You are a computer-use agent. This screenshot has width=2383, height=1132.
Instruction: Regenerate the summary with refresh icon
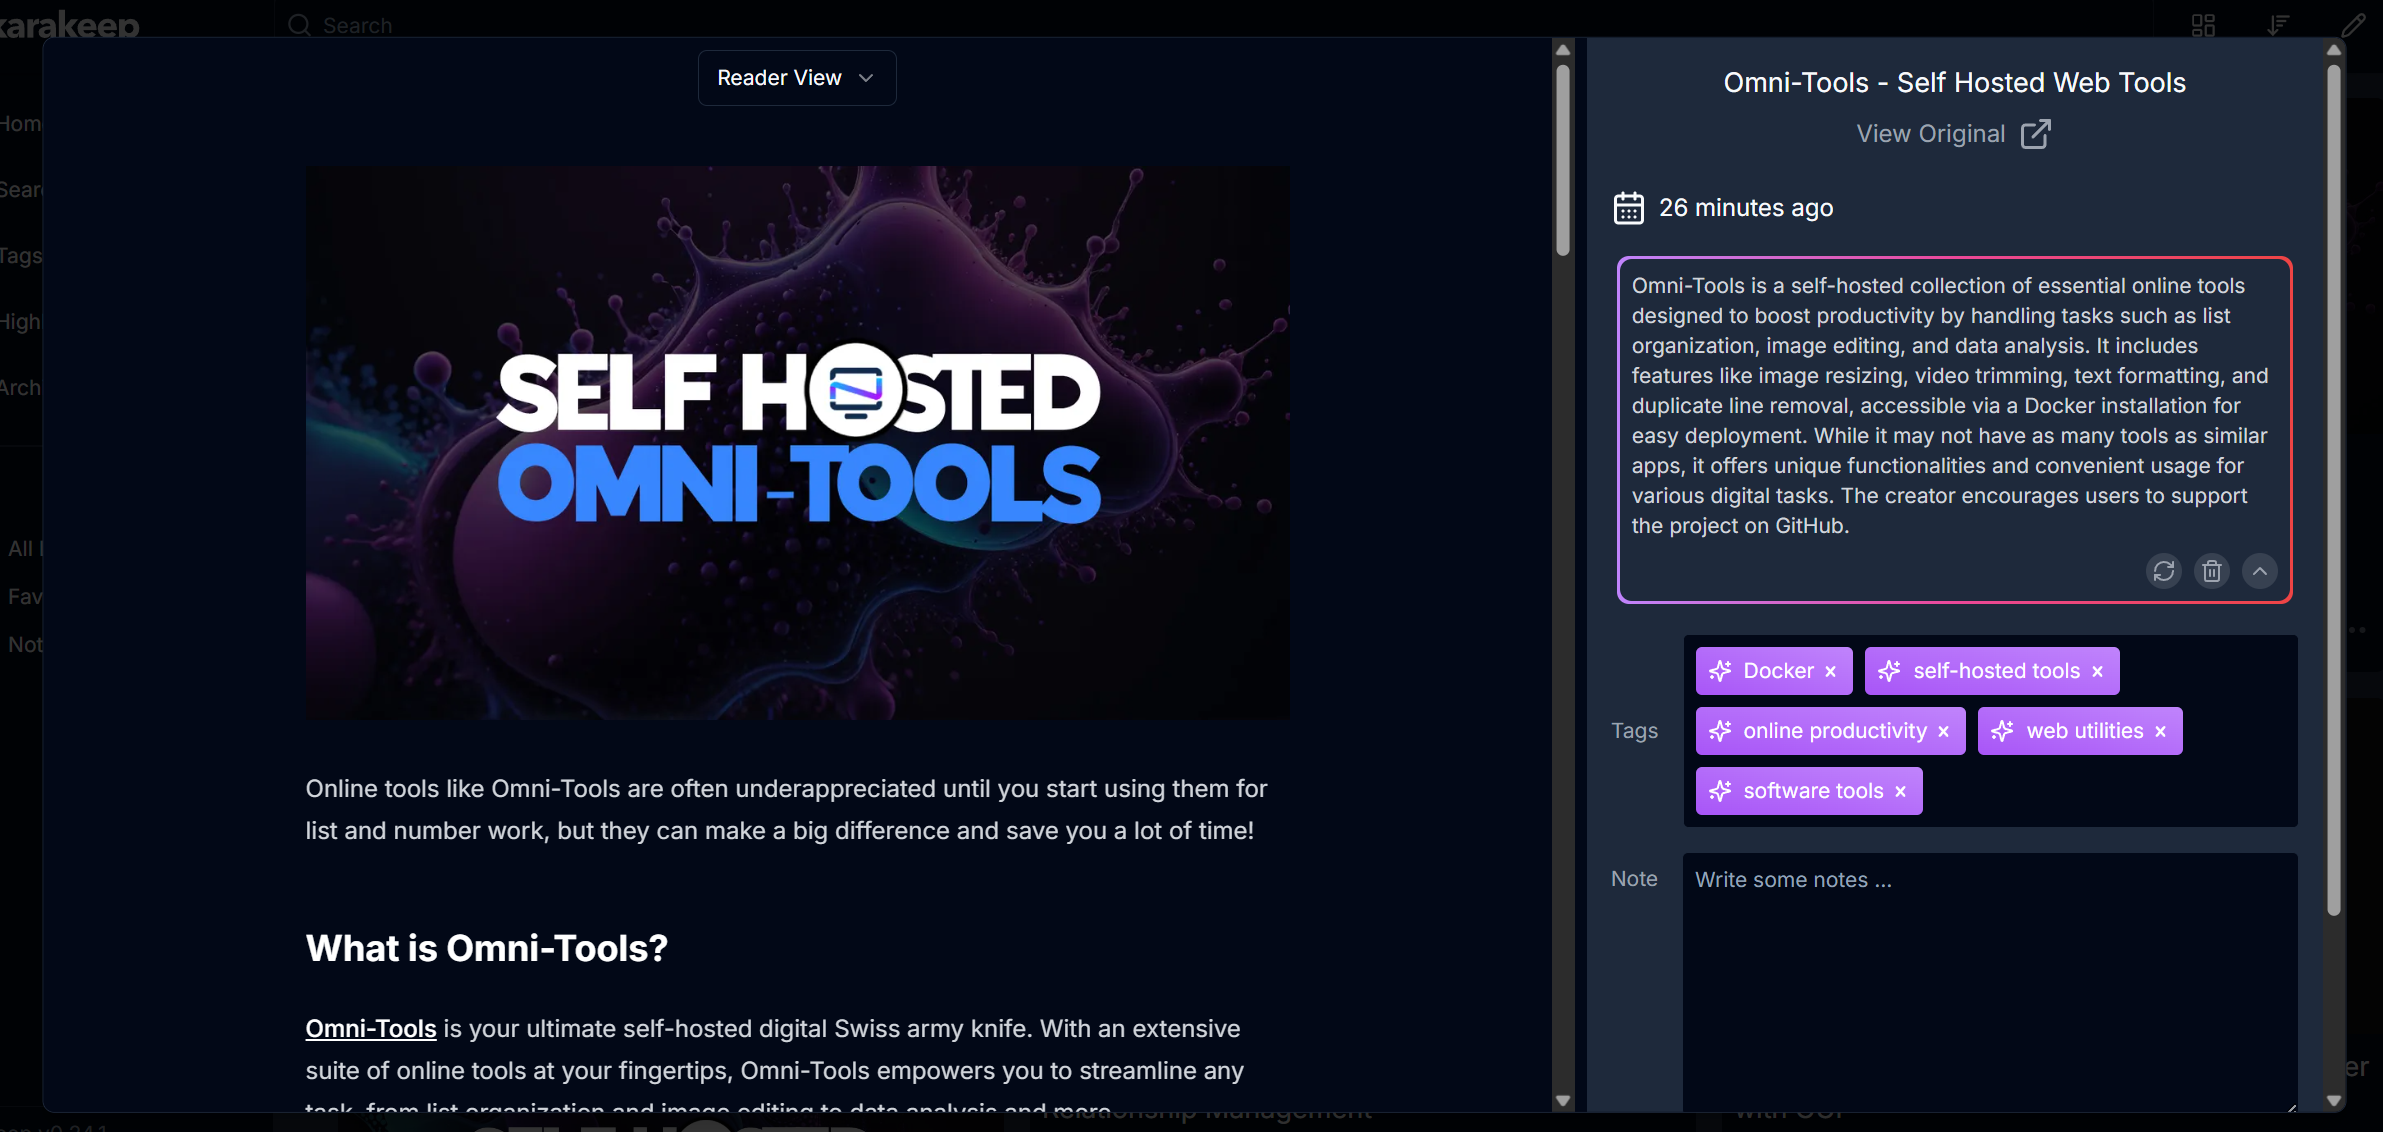(x=2163, y=571)
